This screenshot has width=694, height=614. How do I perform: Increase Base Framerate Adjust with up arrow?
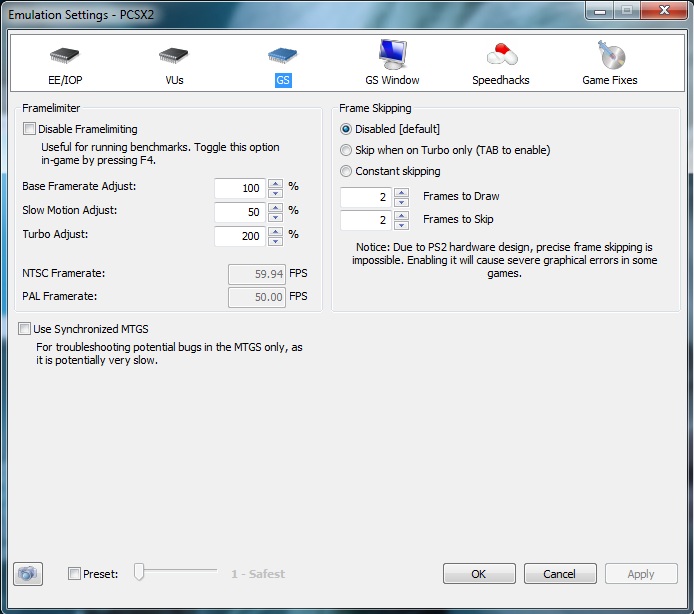275,183
